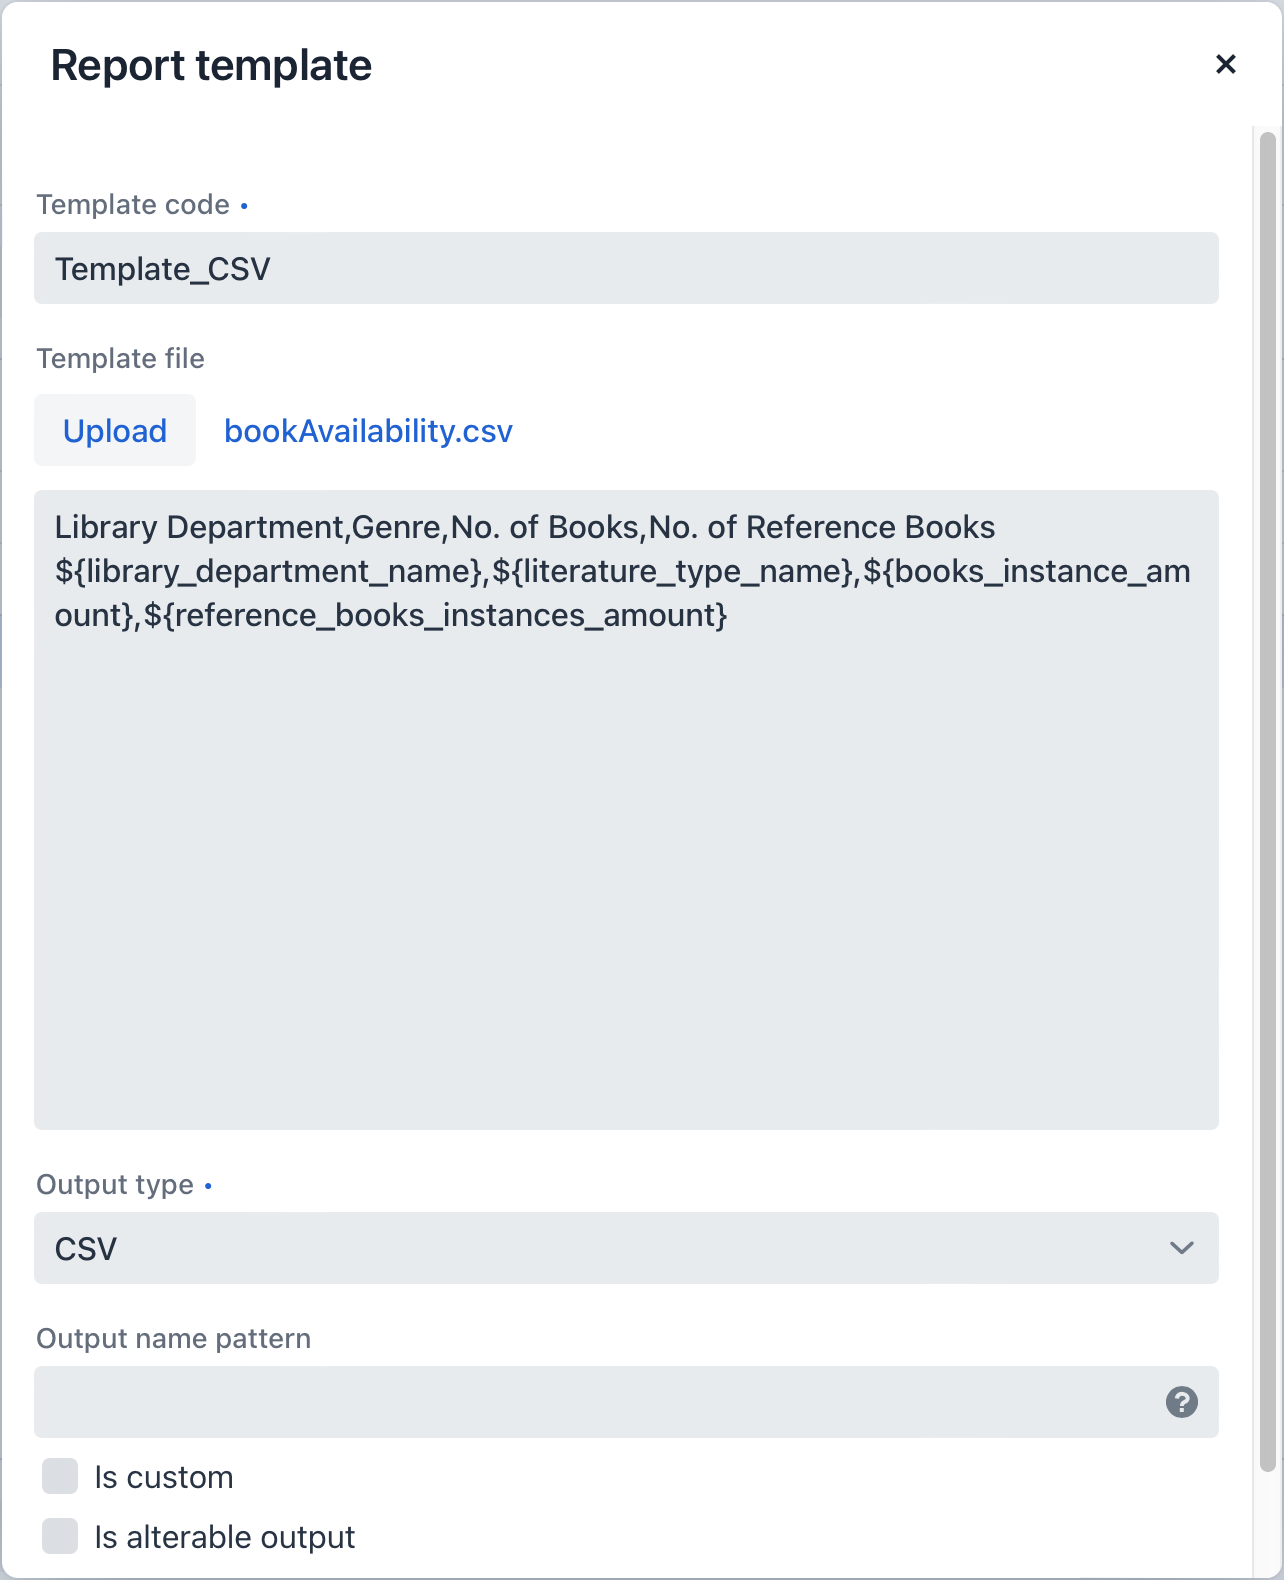The height and width of the screenshot is (1580, 1284).
Task: Click the required indicator next to Output type
Action: click(209, 1186)
